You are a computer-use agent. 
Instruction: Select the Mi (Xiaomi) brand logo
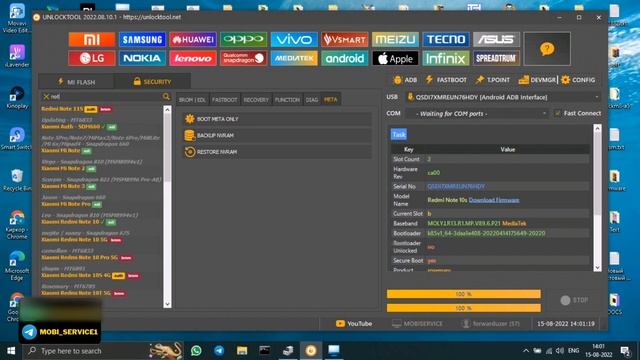(92, 40)
